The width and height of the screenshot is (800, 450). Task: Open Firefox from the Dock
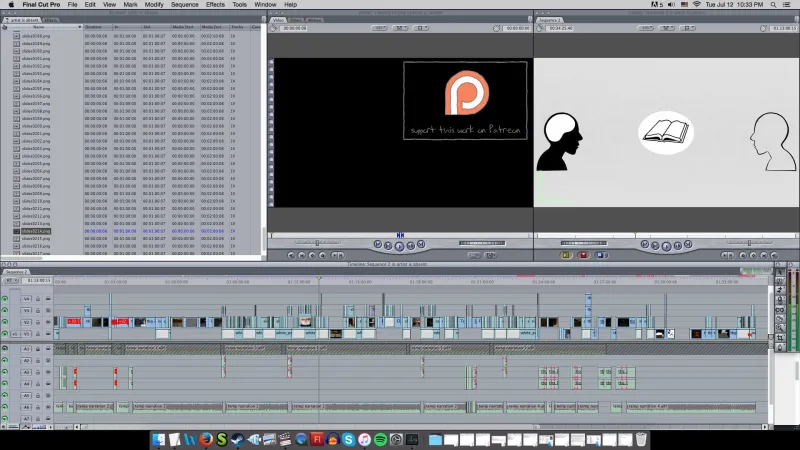pos(206,440)
